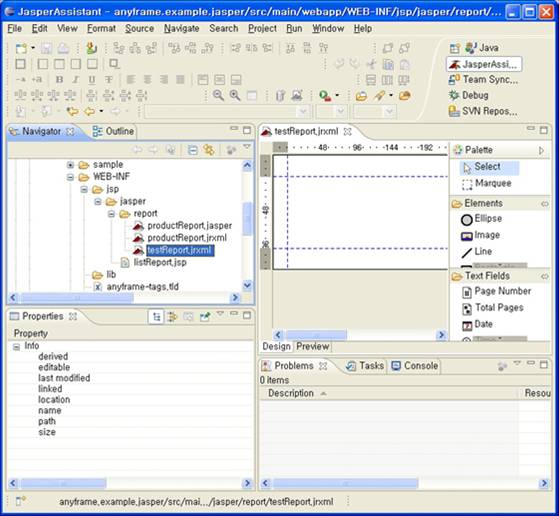Collapse the jasper folder
Screen dimensions: 559x516
click(98, 202)
